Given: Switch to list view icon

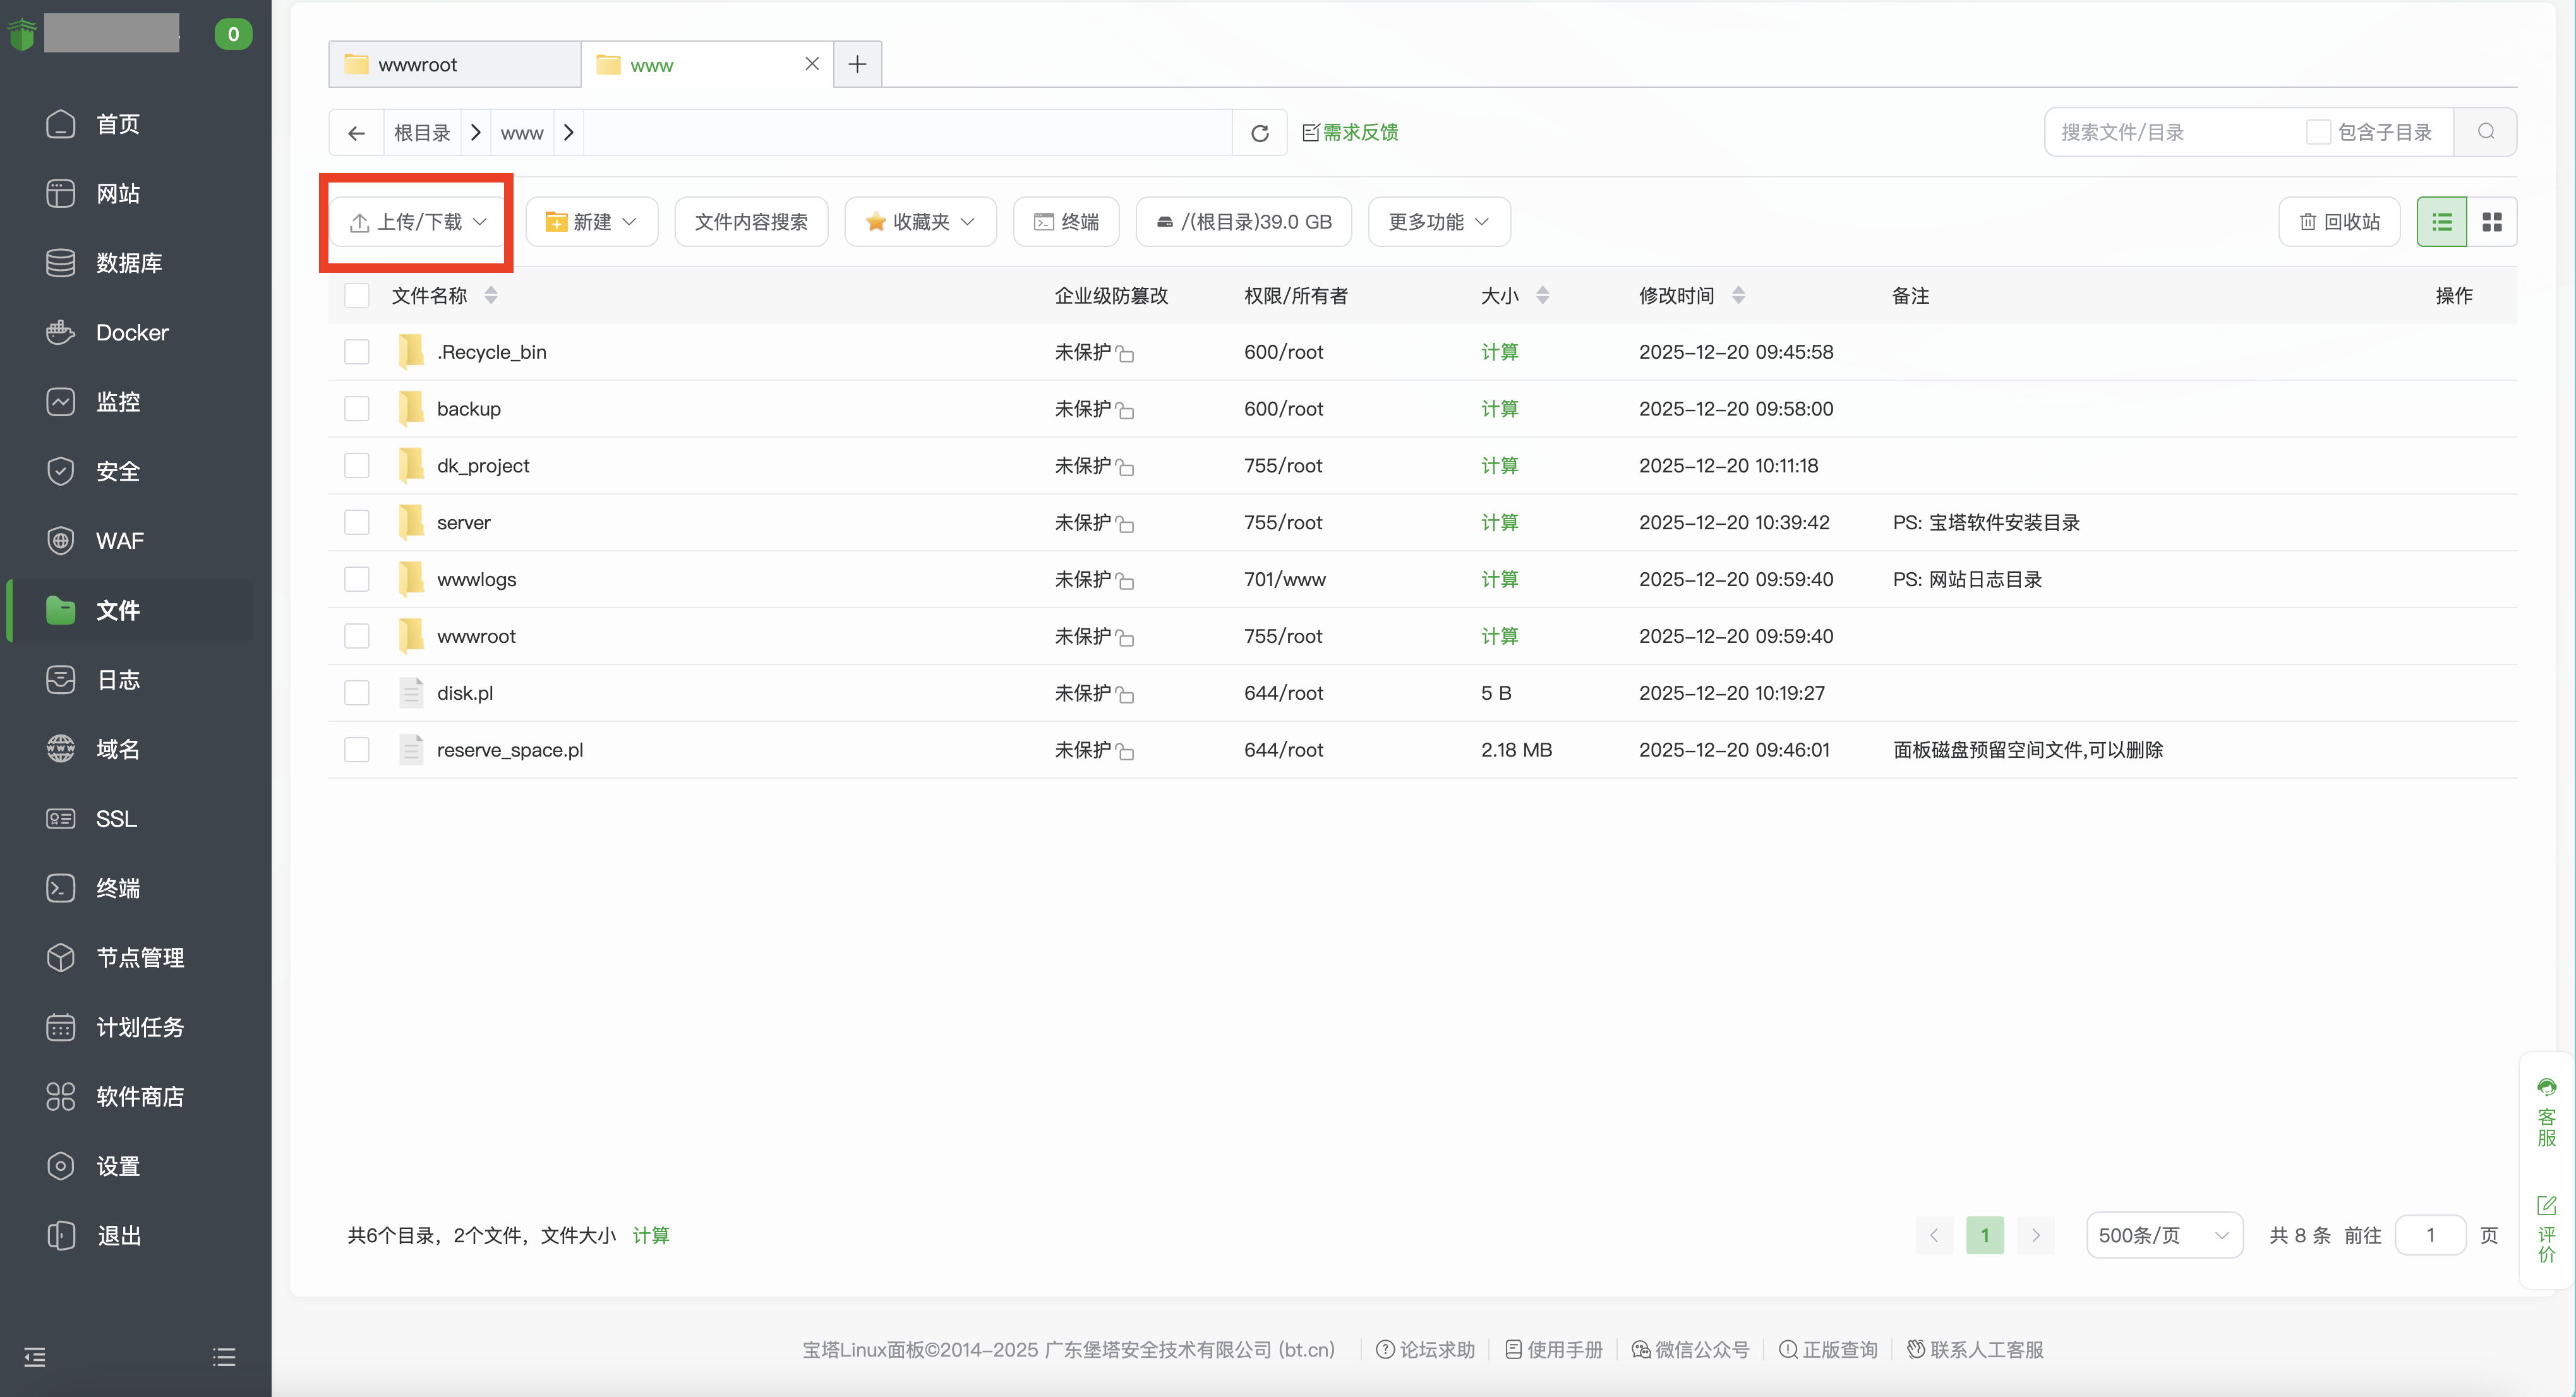Looking at the screenshot, I should [2442, 222].
